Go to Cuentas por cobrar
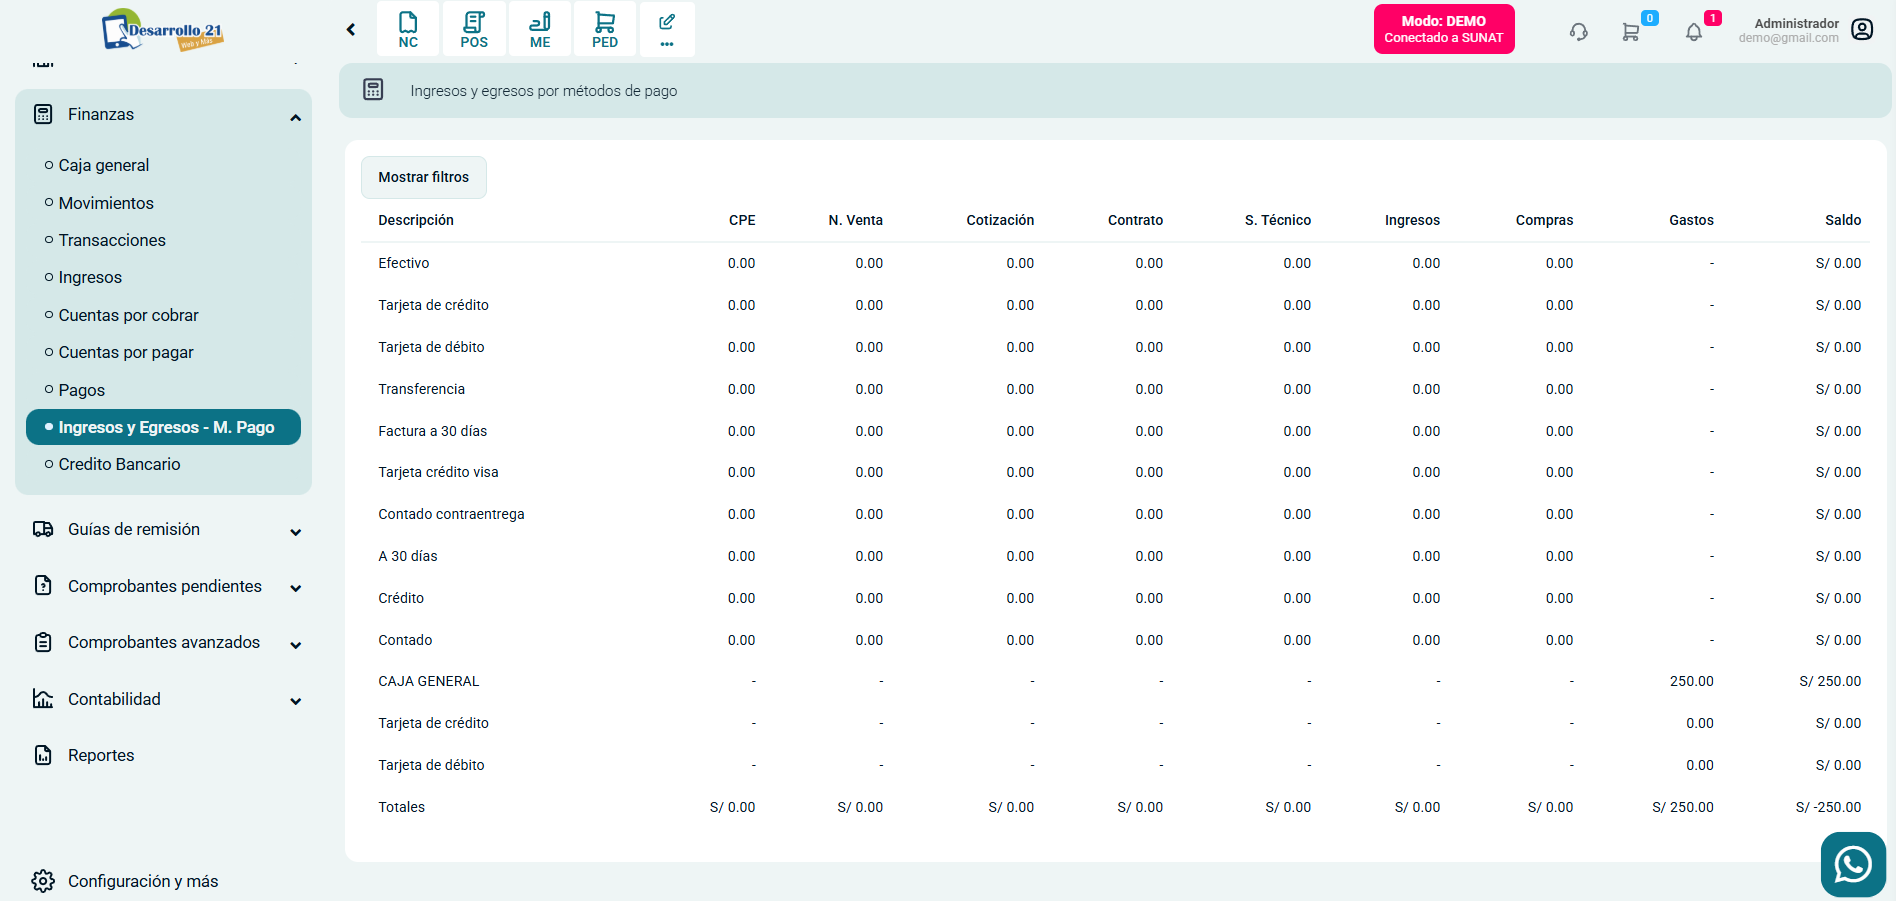 click(x=128, y=315)
